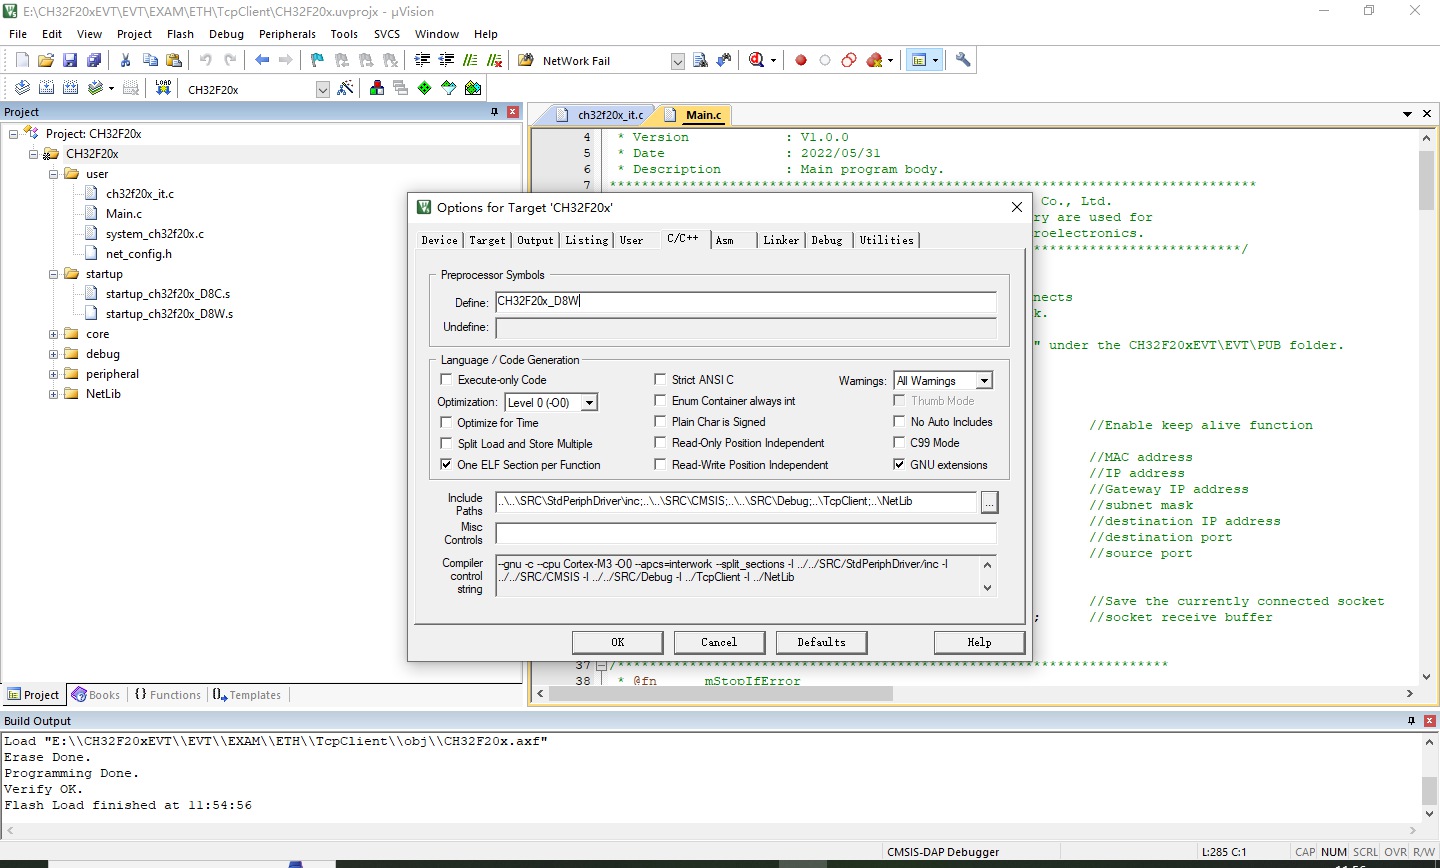Switch to the Linker tab in options dialog
Viewport: 1440px width, 868px height.
(781, 240)
